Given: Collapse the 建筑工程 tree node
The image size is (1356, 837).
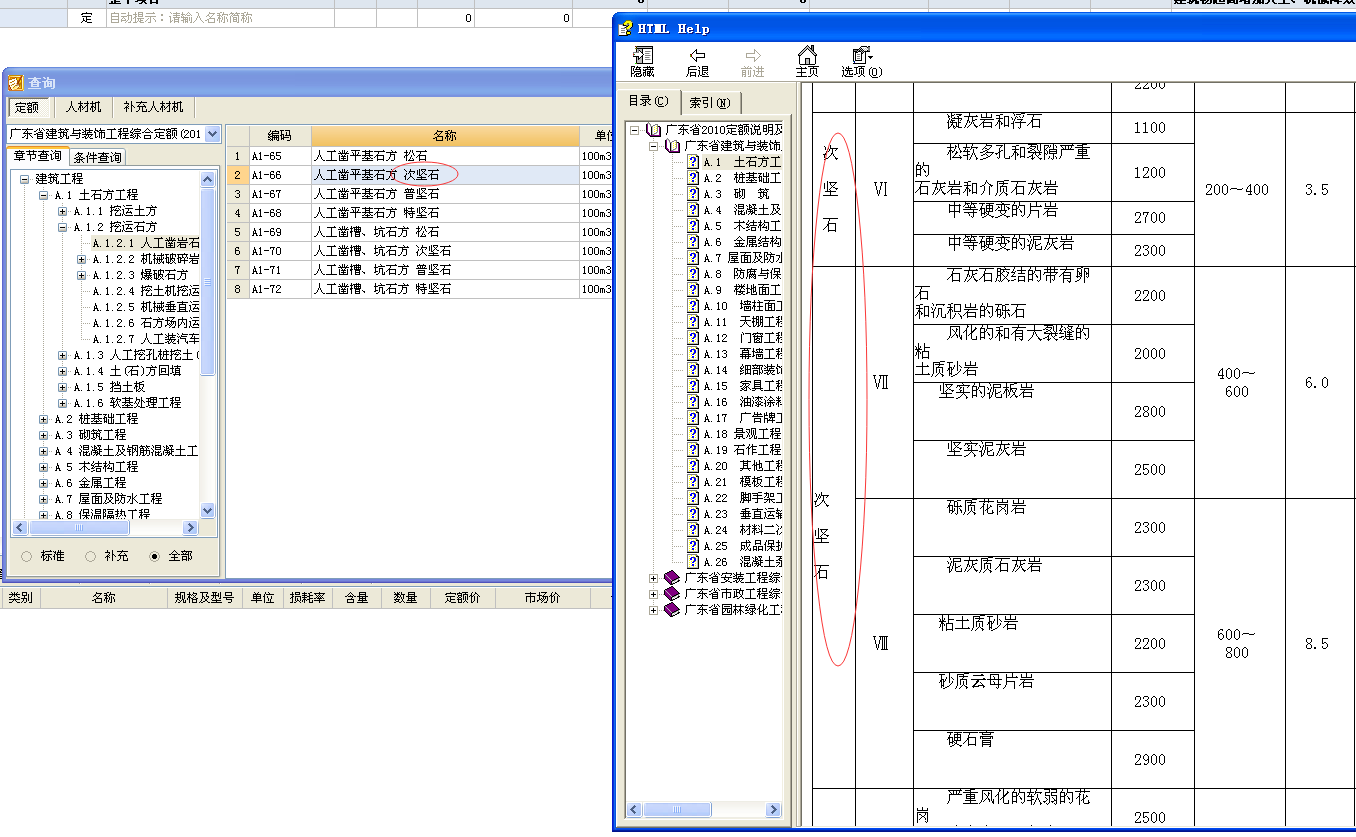Looking at the screenshot, I should pos(25,179).
